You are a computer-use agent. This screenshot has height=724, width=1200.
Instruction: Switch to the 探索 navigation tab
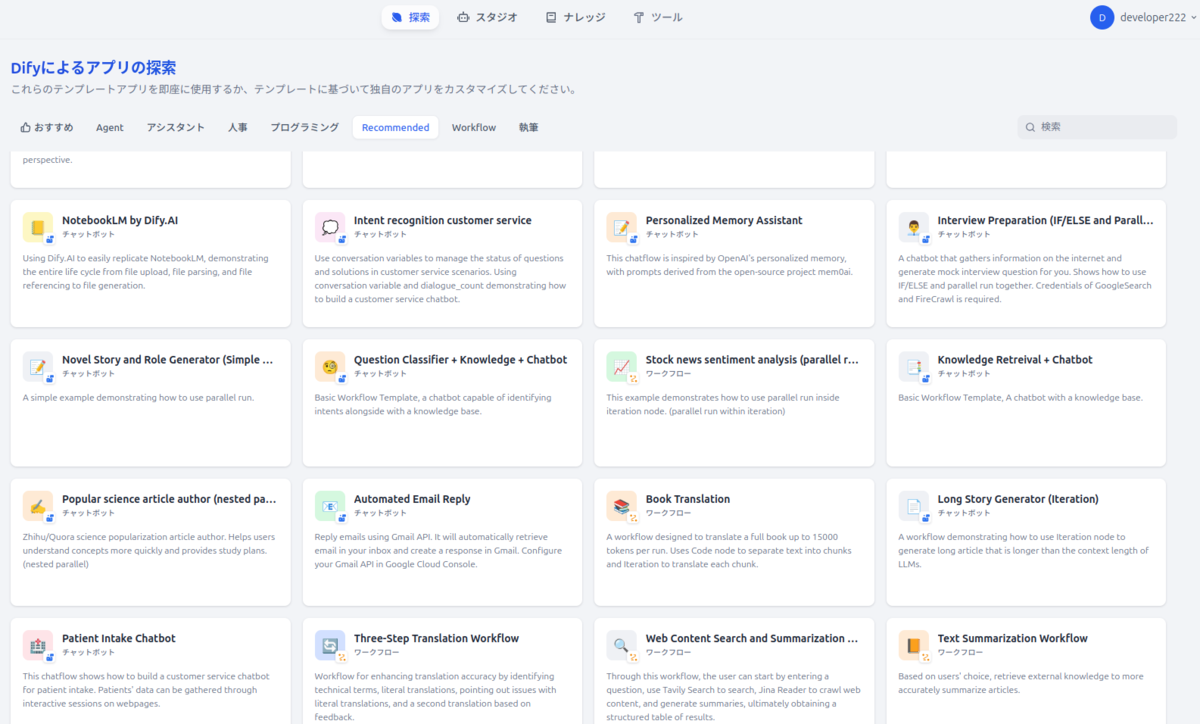(x=410, y=17)
